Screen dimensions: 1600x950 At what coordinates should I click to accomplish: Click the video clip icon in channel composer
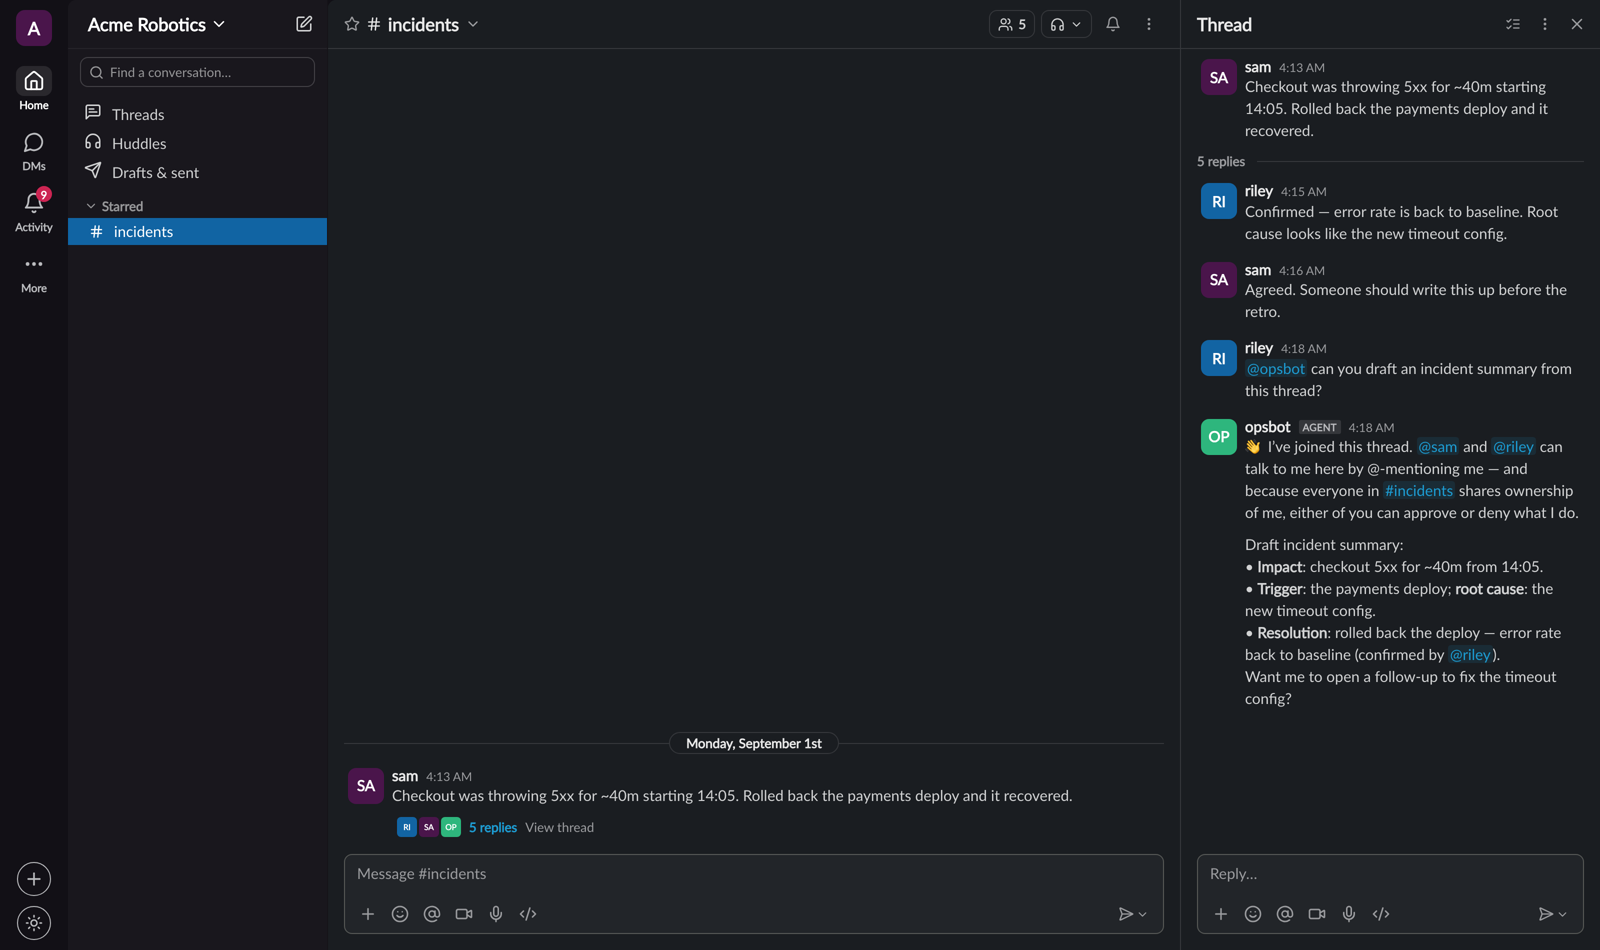point(464,914)
